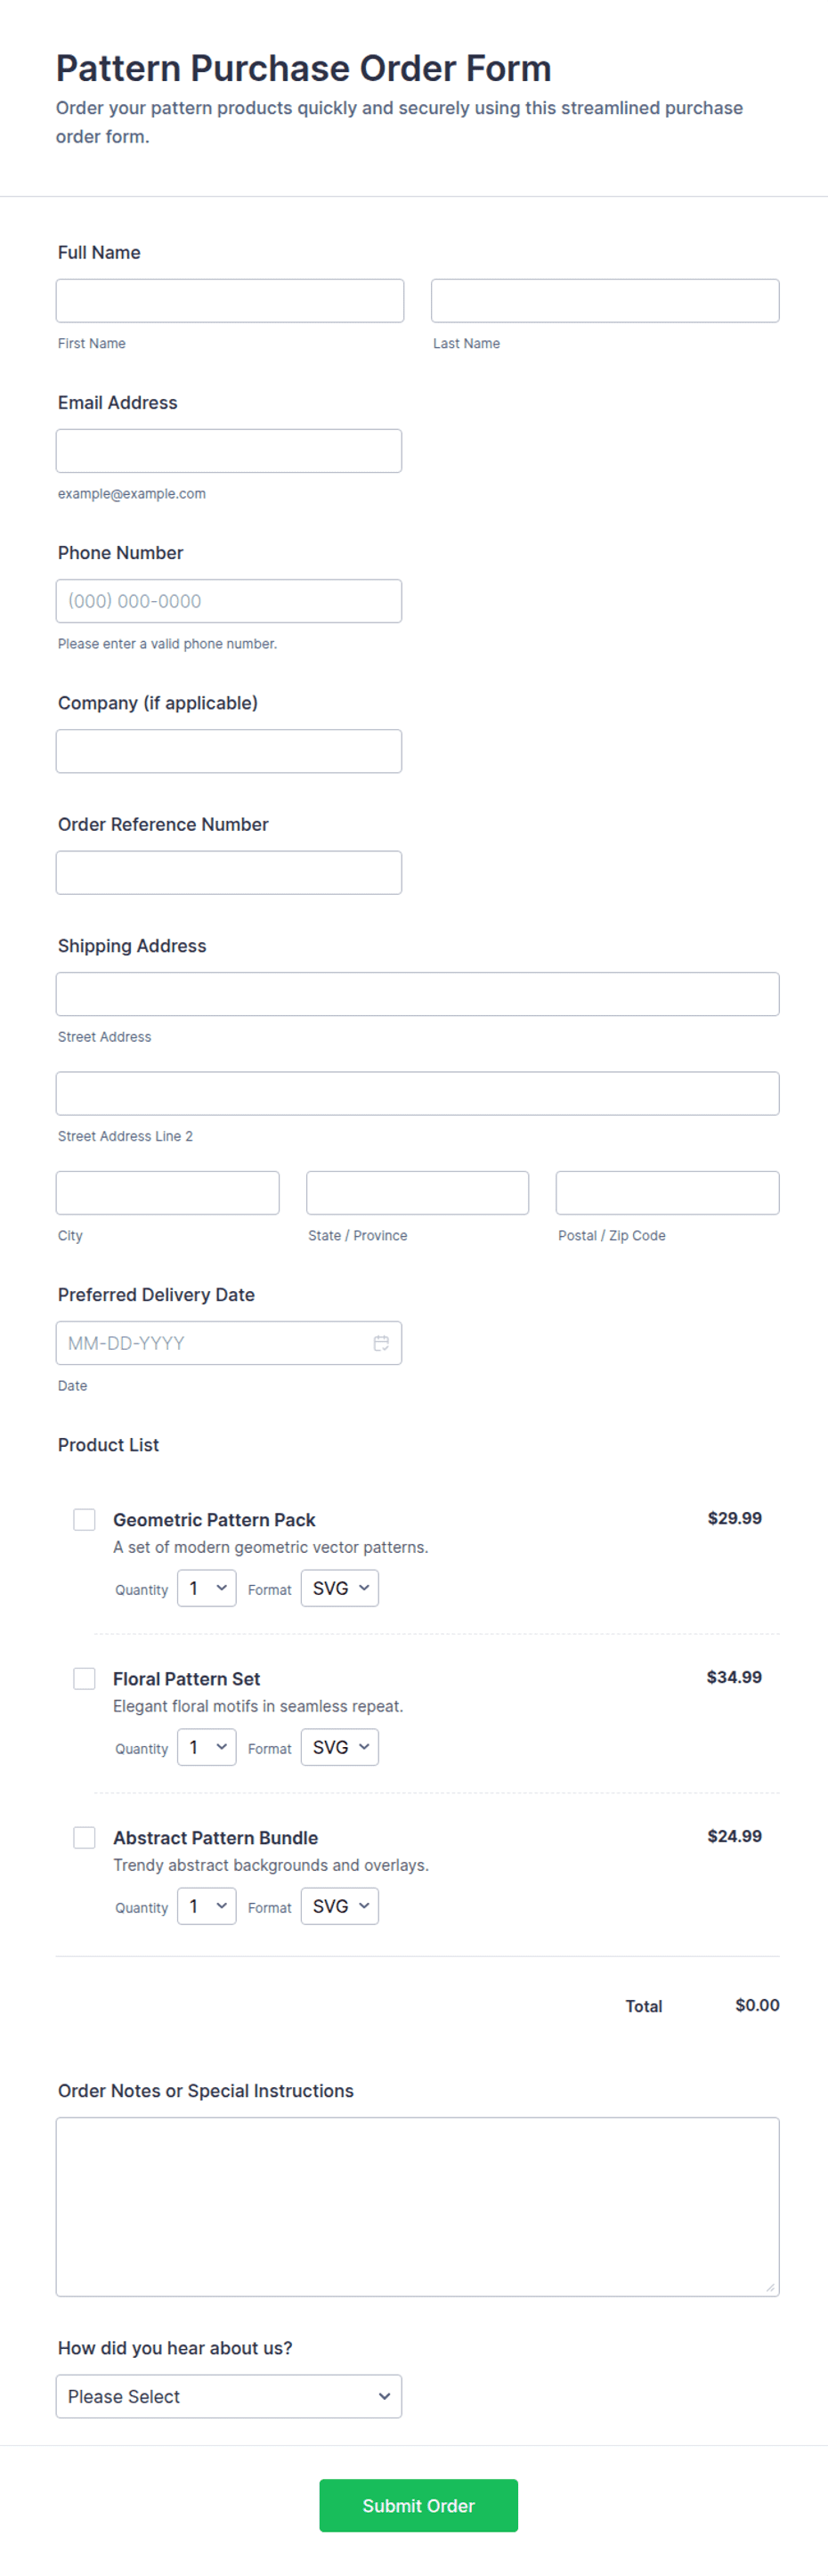Click the Postal / Zip Code field
The image size is (828, 2576).
668,1193
